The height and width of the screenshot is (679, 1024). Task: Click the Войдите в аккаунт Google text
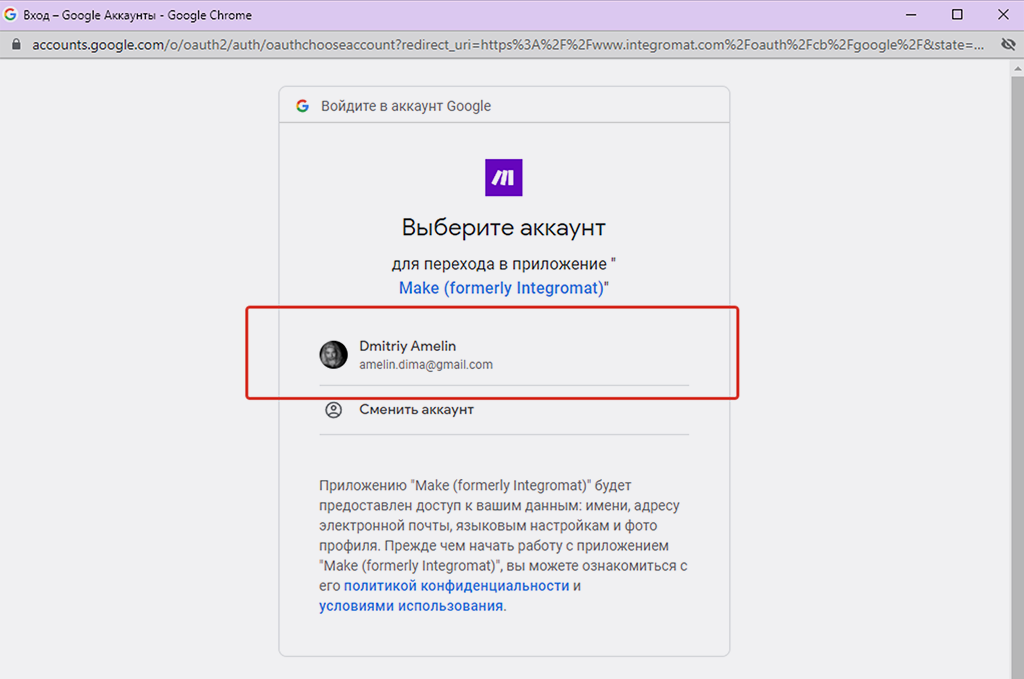[406, 106]
